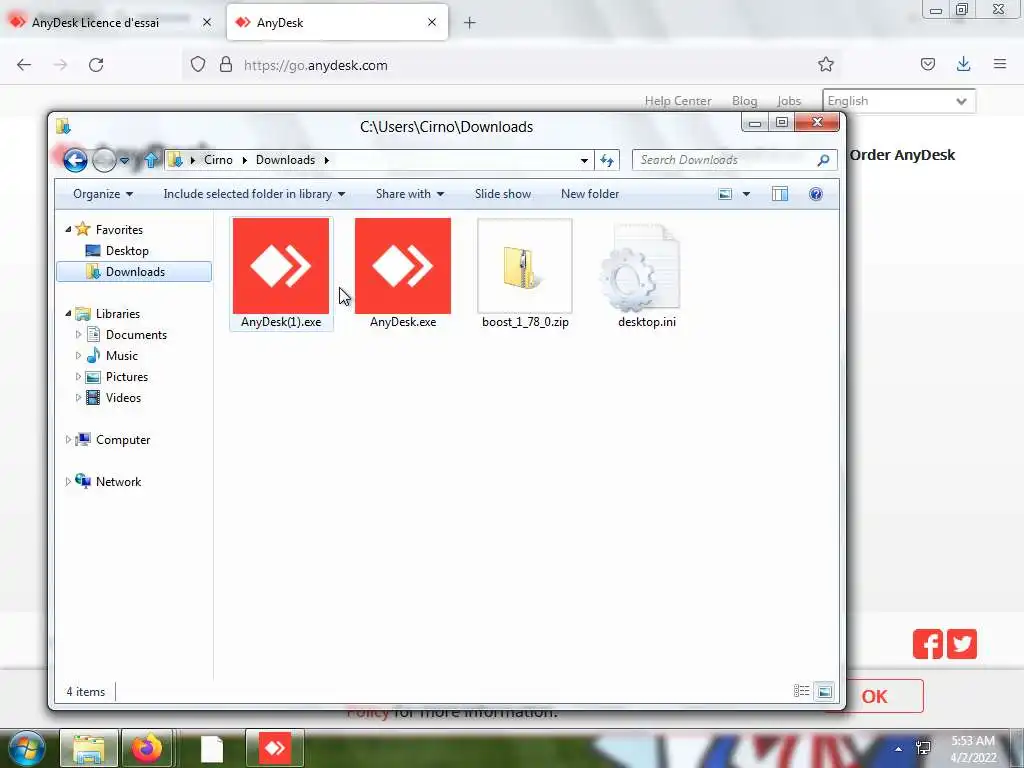Click the Facebook icon on webpage

[927, 644]
